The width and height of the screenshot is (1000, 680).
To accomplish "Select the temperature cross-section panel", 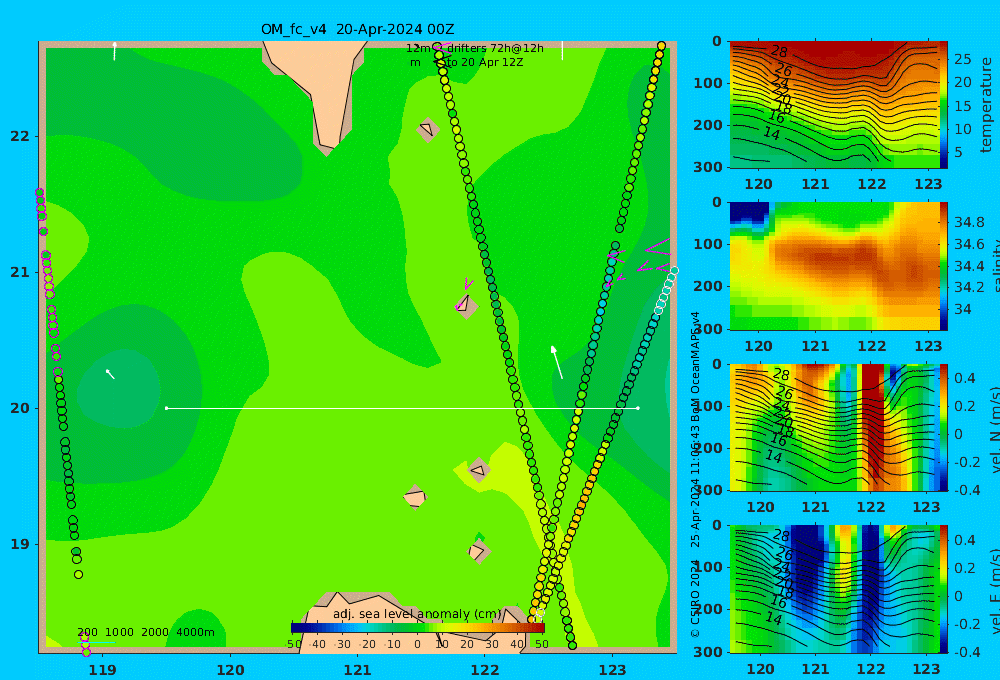I will tap(834, 105).
